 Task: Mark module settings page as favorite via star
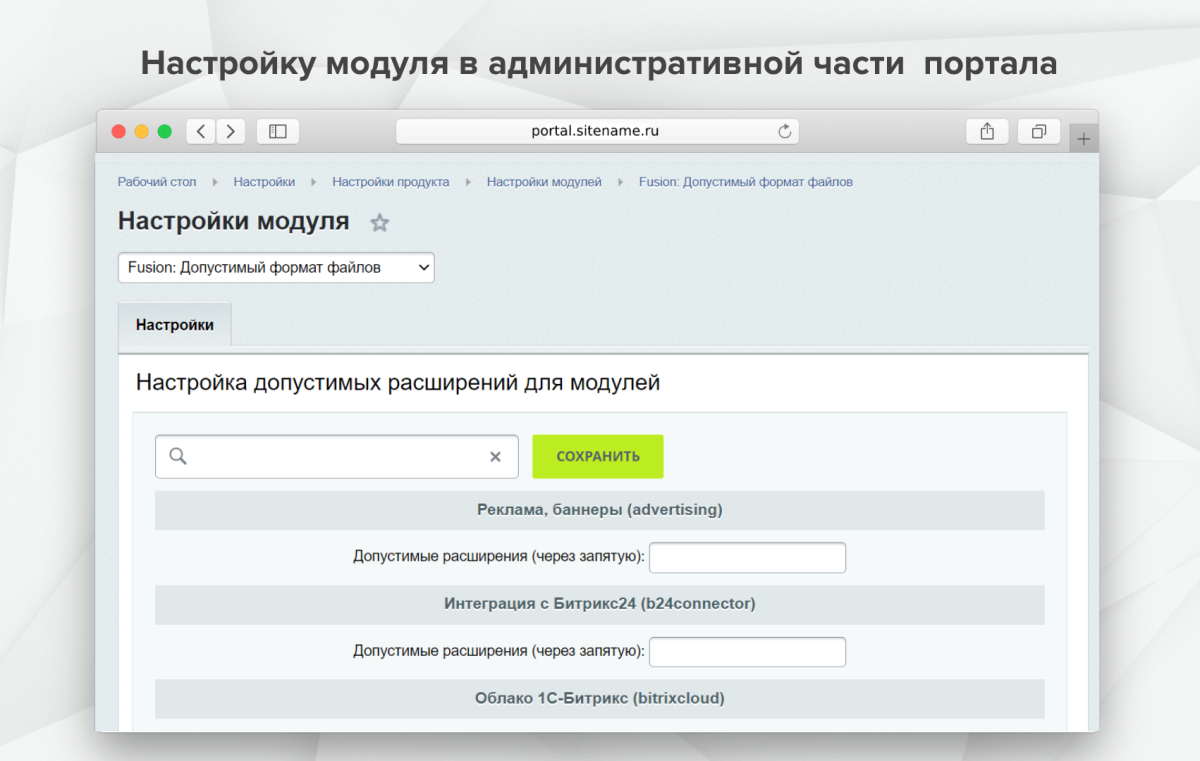point(380,223)
